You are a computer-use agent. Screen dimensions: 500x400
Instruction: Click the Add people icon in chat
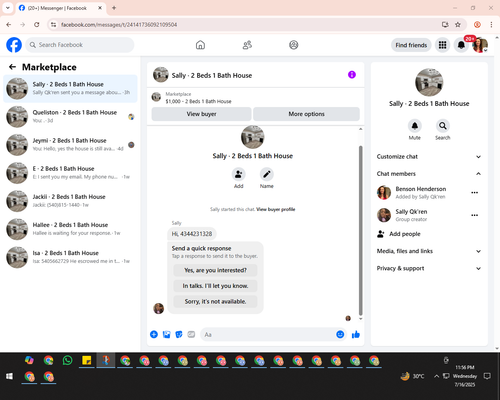[239, 174]
